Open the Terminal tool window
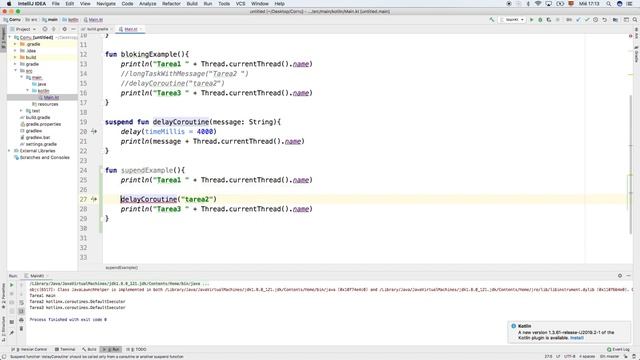640x360 pixels. coord(65,349)
